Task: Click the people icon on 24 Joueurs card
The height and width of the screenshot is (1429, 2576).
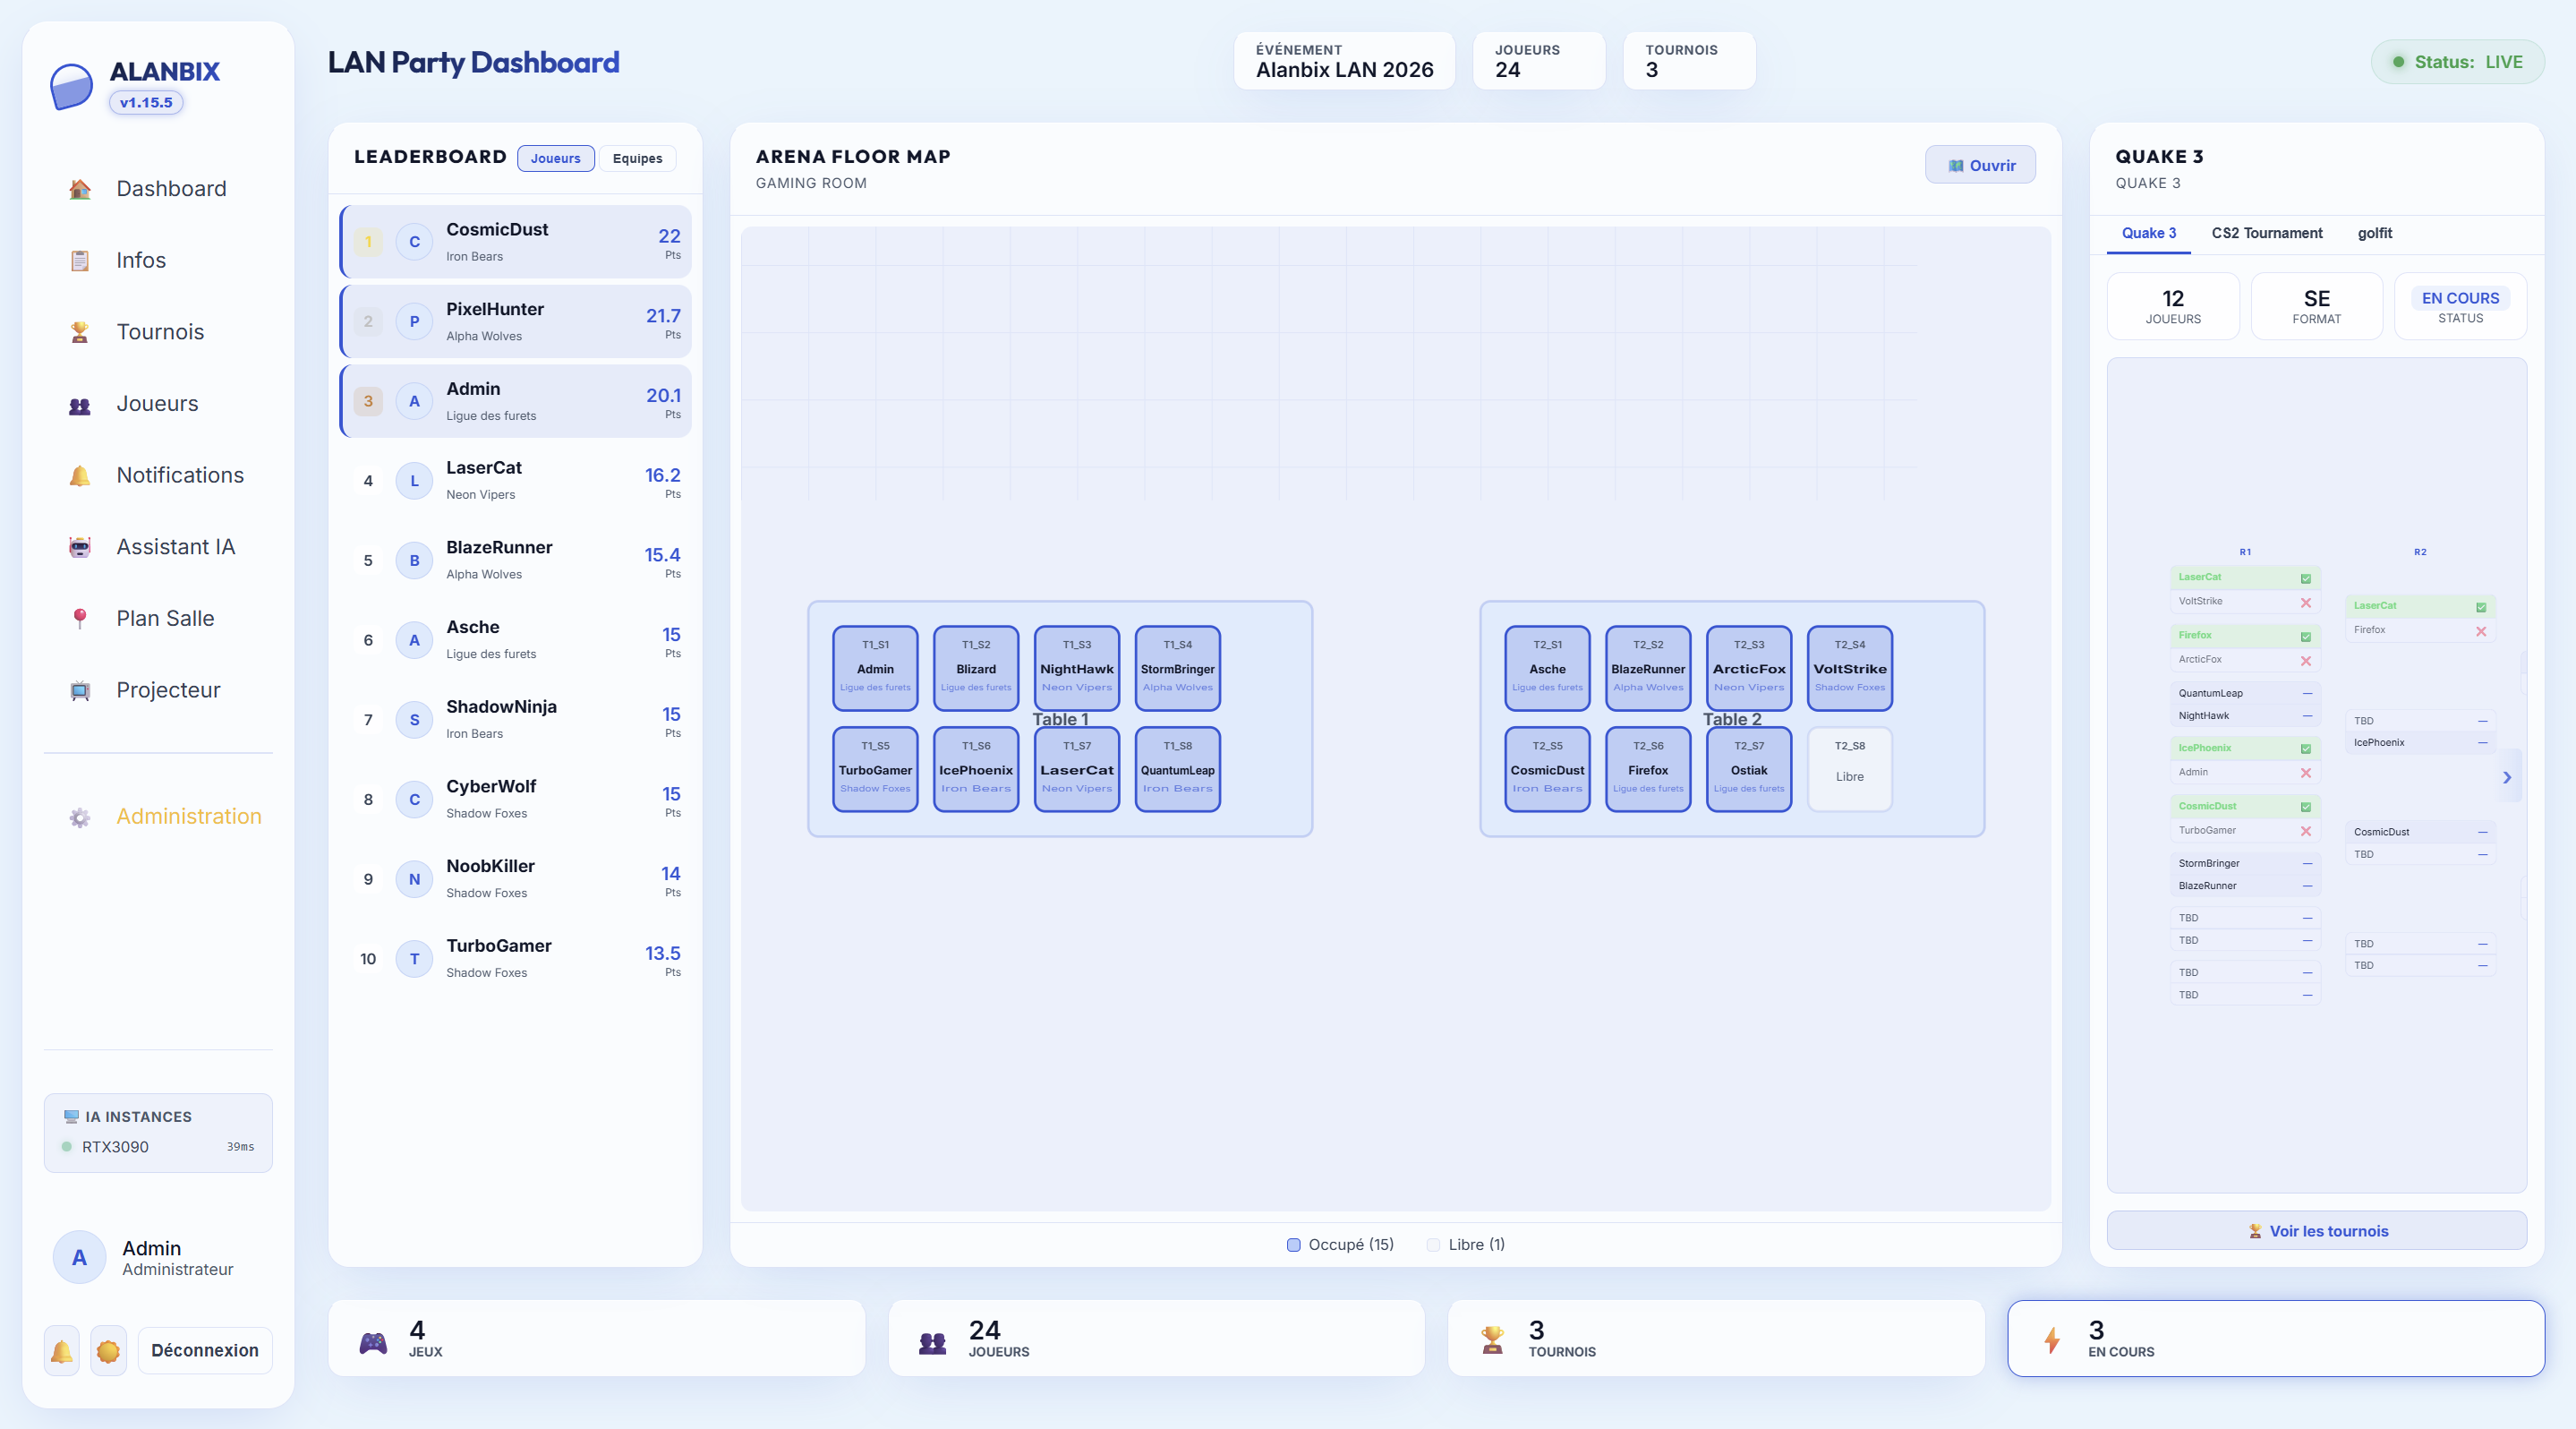Action: pos(933,1342)
